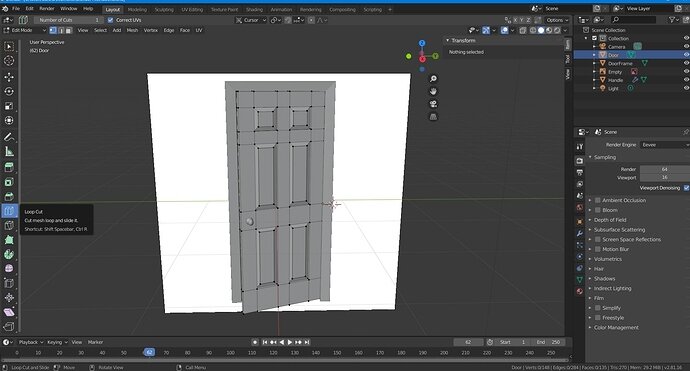Activate the Move tool
This screenshot has width=690, height=371.
coord(9,77)
